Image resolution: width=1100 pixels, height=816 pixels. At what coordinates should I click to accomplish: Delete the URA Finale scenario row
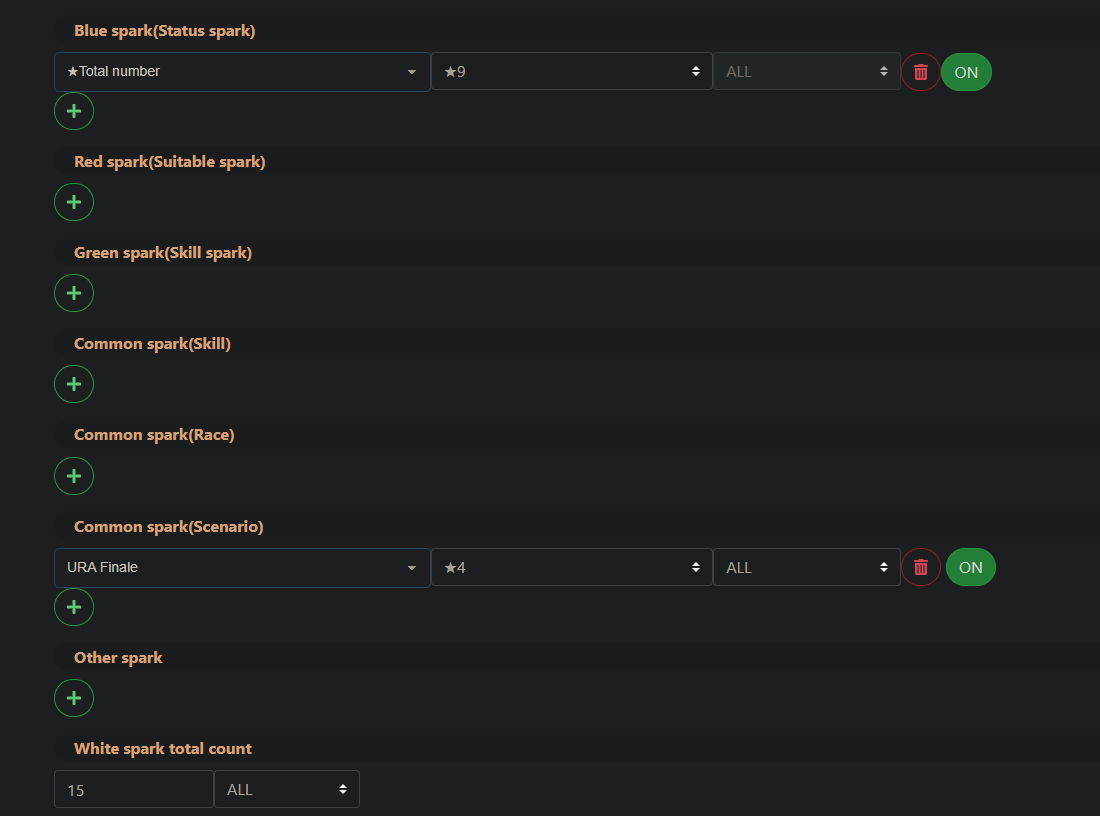point(920,567)
